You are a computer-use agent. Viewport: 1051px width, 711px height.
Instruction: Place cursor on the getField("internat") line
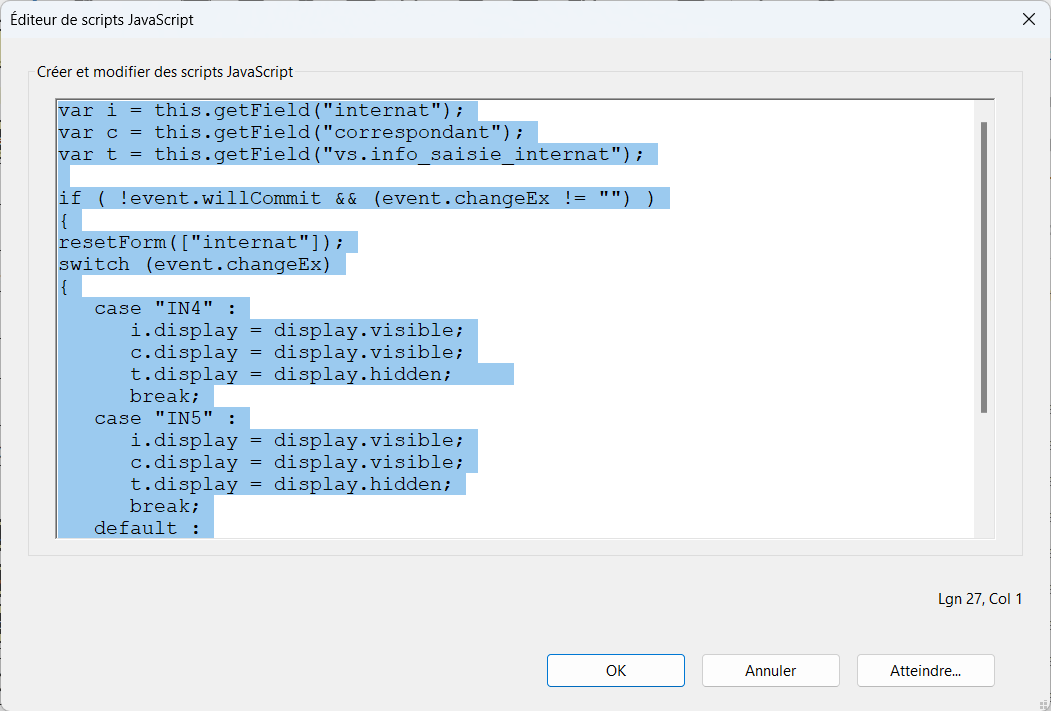pos(261,110)
